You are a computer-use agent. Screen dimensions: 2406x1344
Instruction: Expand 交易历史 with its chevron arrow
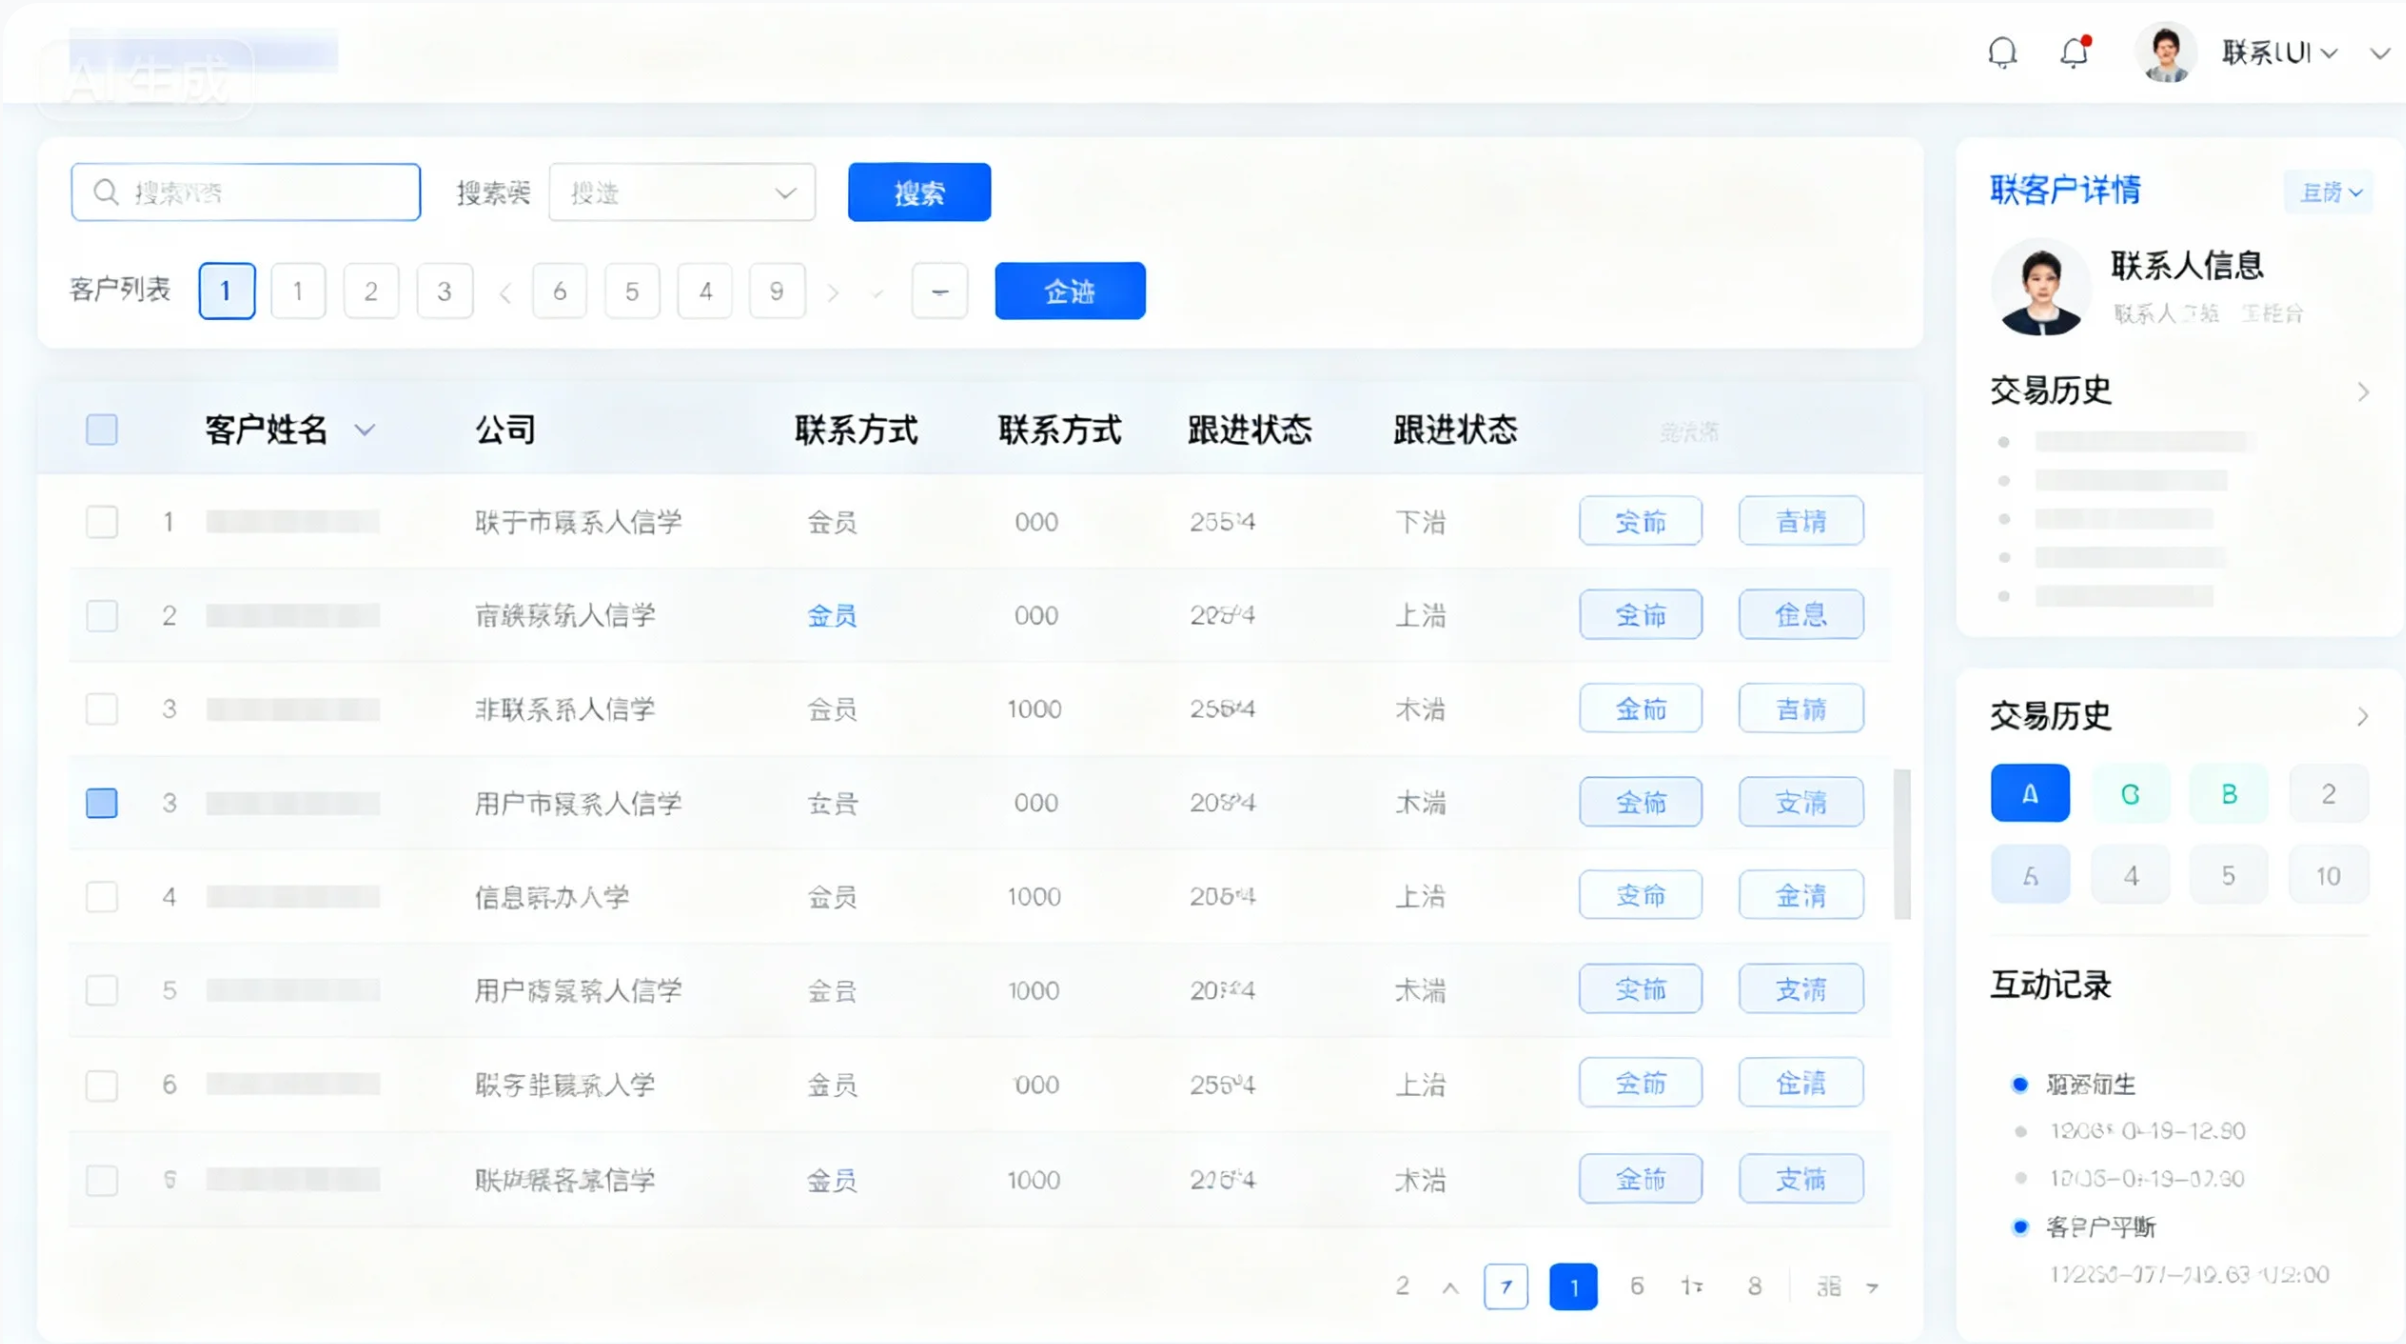click(2364, 392)
